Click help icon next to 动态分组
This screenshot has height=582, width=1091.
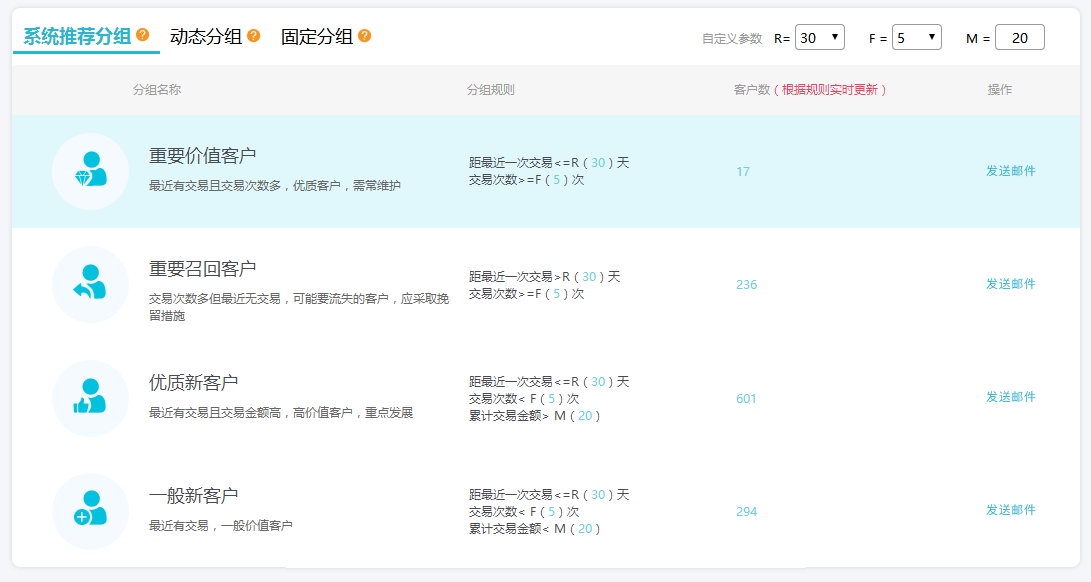click(253, 36)
